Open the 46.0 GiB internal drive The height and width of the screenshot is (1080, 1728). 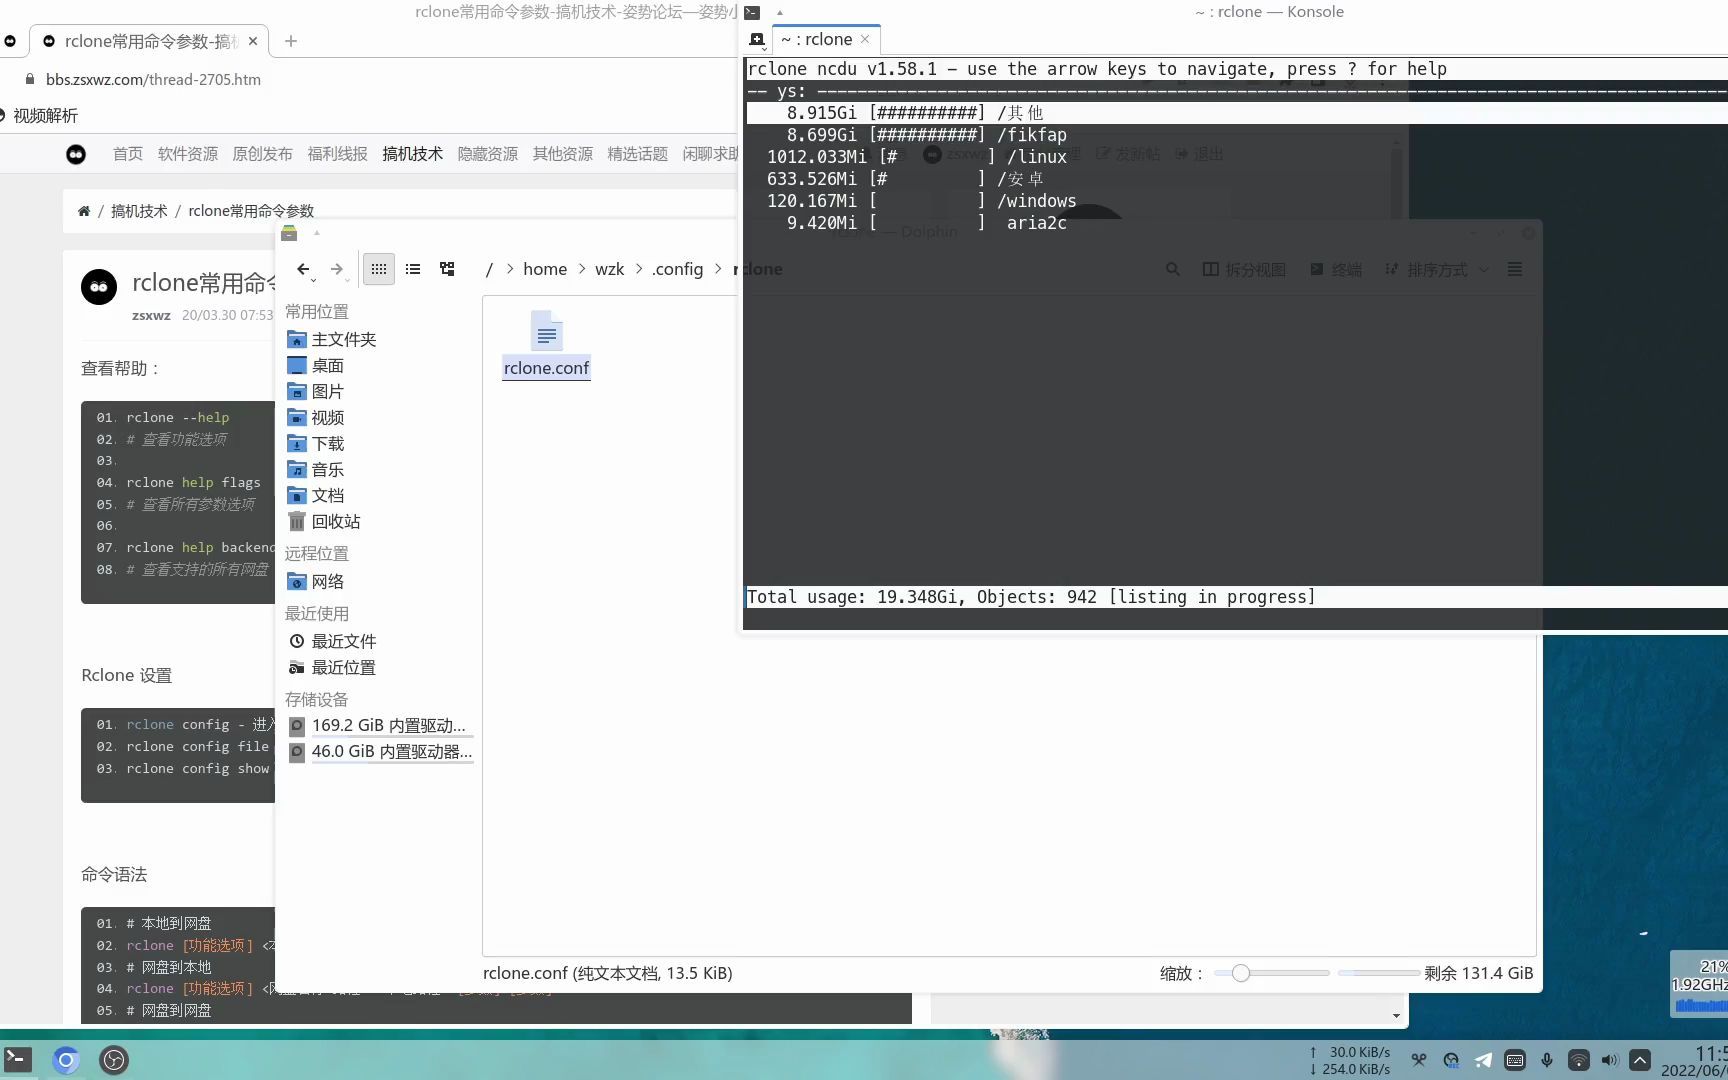380,751
